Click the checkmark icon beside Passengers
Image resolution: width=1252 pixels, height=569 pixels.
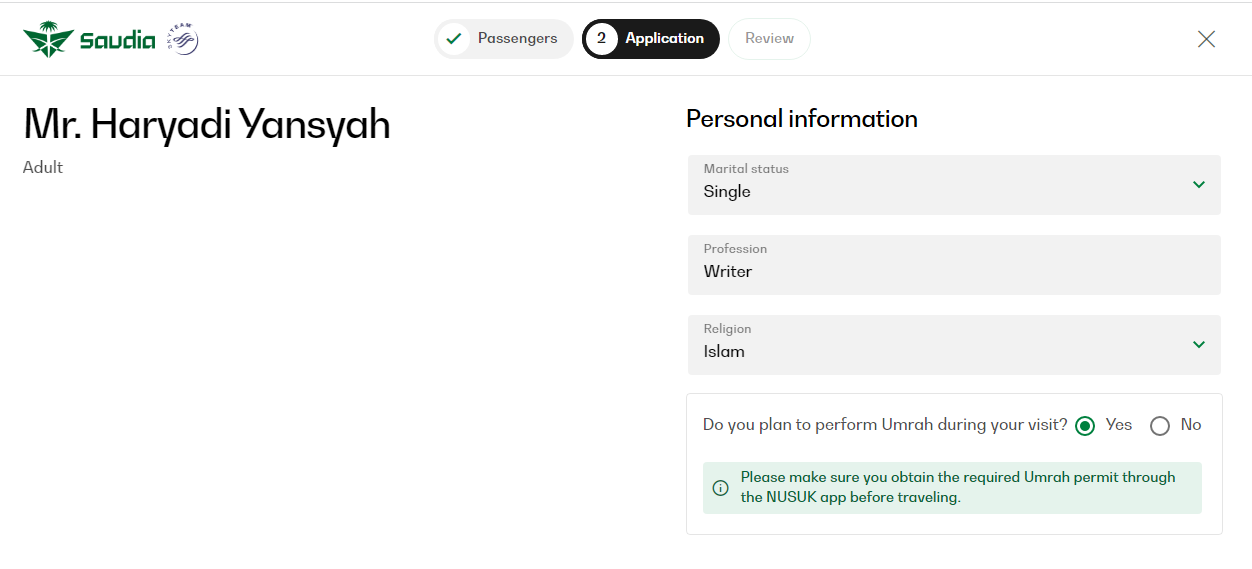pos(454,39)
